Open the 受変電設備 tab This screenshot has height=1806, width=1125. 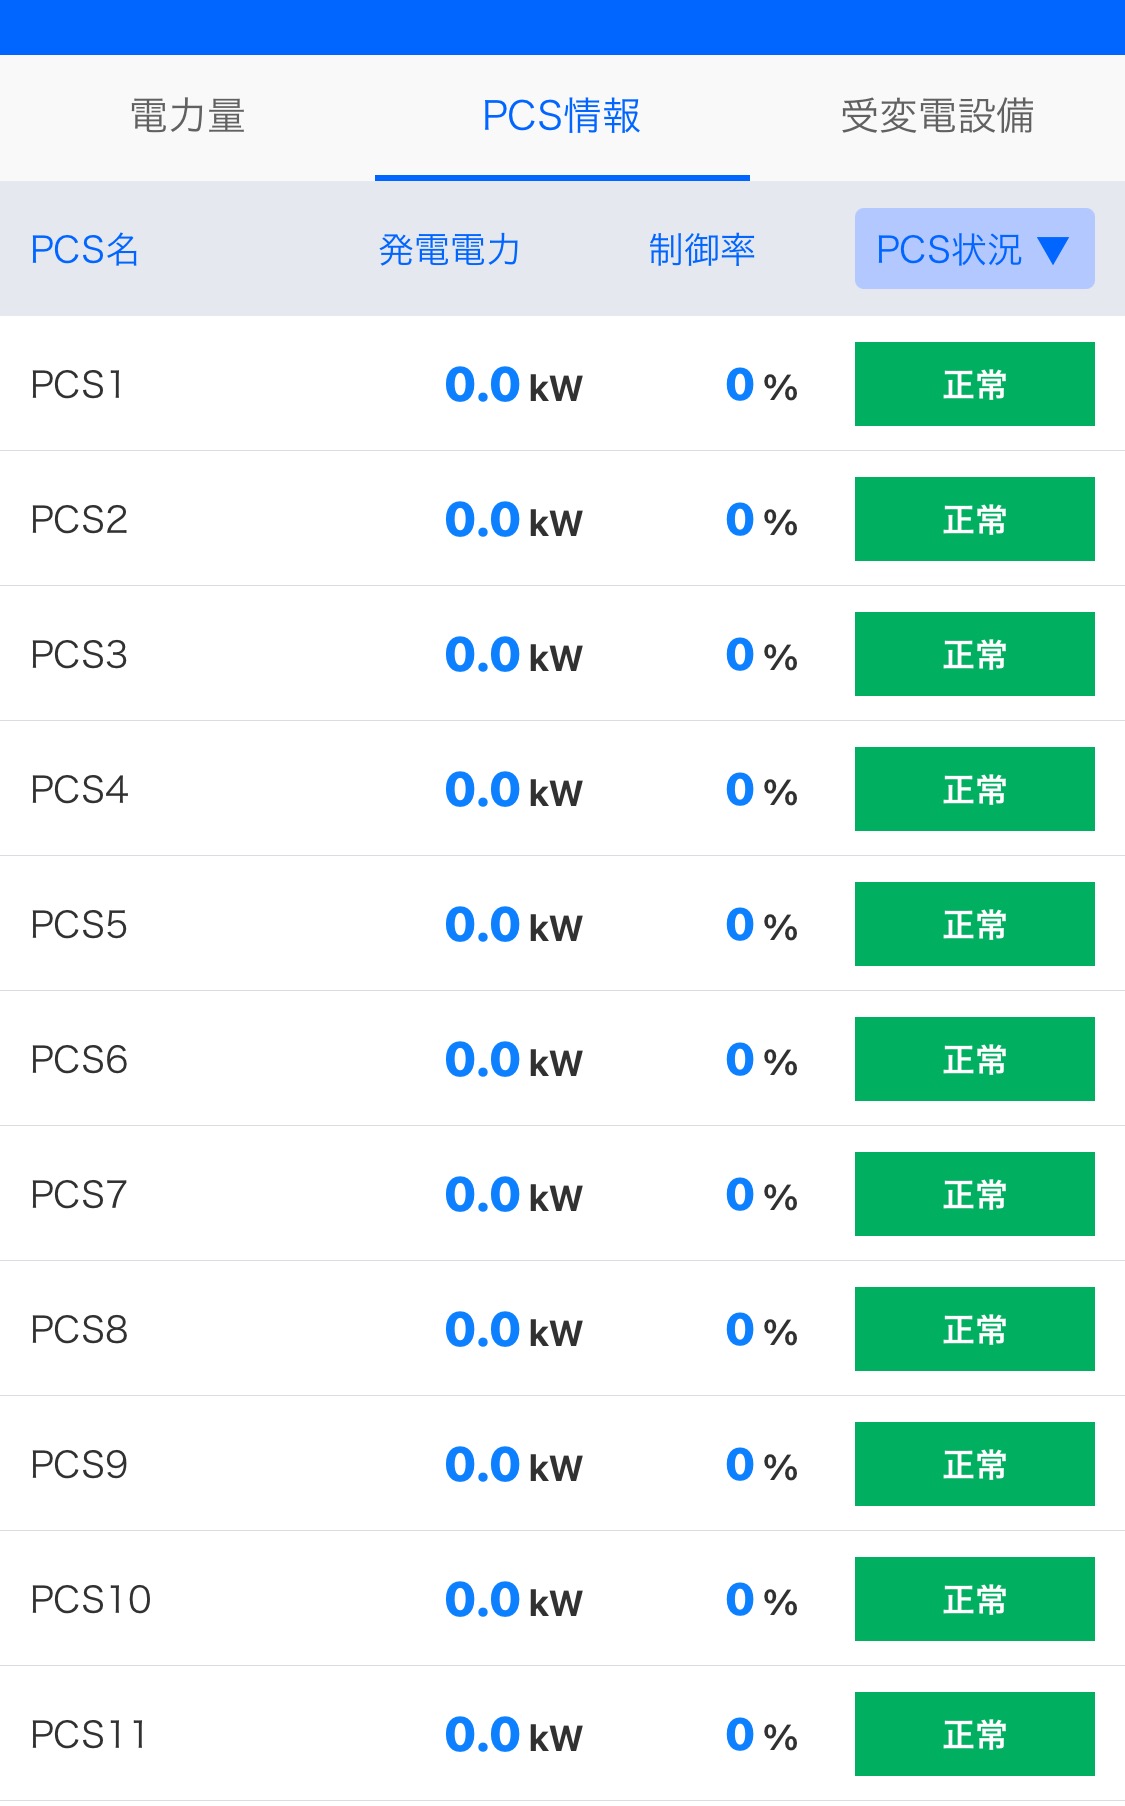(x=937, y=117)
